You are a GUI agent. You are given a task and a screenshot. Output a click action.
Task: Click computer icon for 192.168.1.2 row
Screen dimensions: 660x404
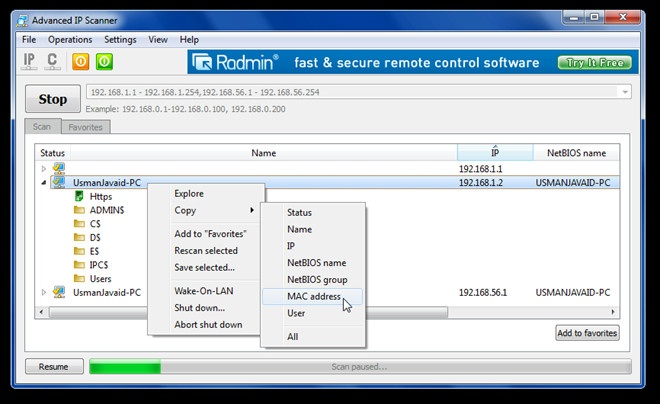tap(59, 182)
